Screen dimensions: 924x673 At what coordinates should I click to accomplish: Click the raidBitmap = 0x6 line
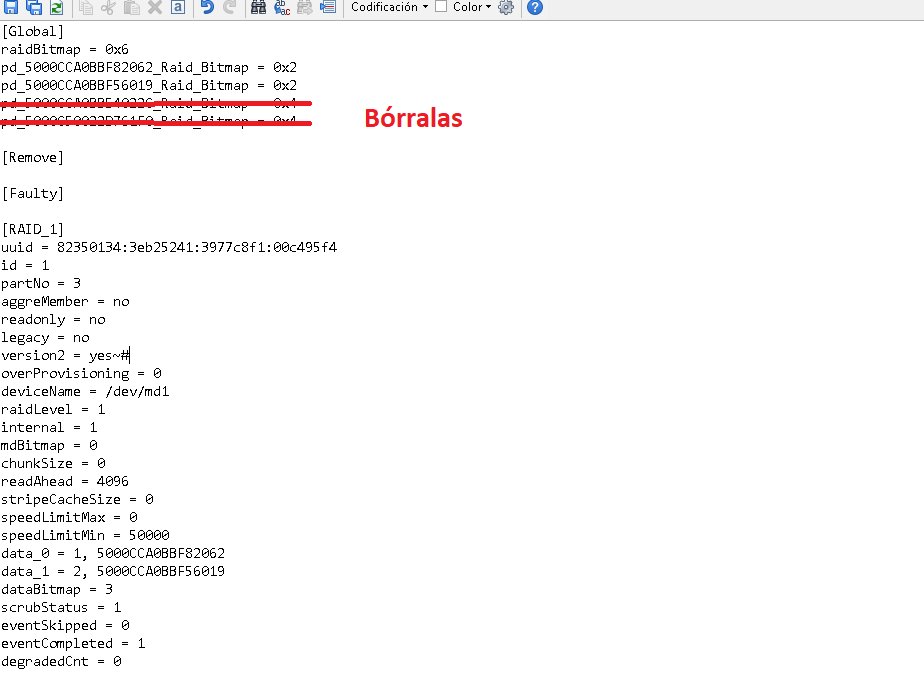(65, 50)
